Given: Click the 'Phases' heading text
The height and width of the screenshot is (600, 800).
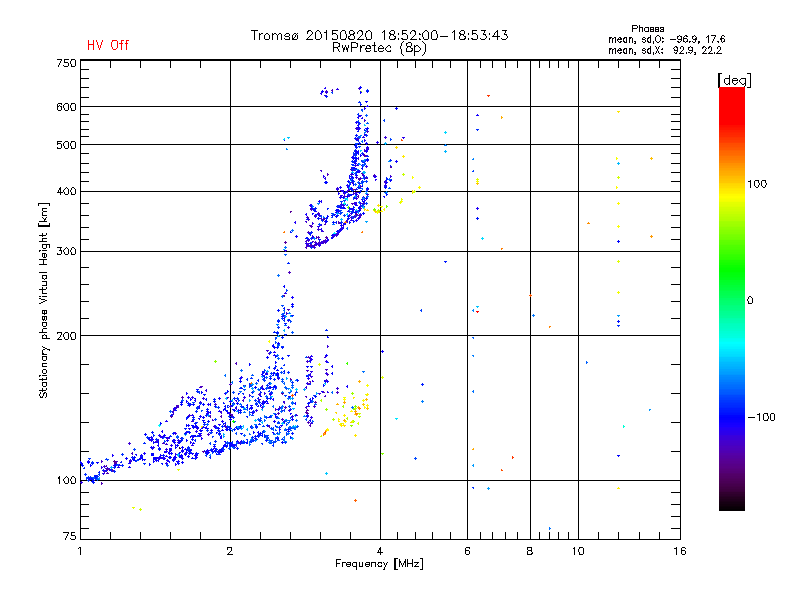Looking at the screenshot, I should click(x=647, y=29).
